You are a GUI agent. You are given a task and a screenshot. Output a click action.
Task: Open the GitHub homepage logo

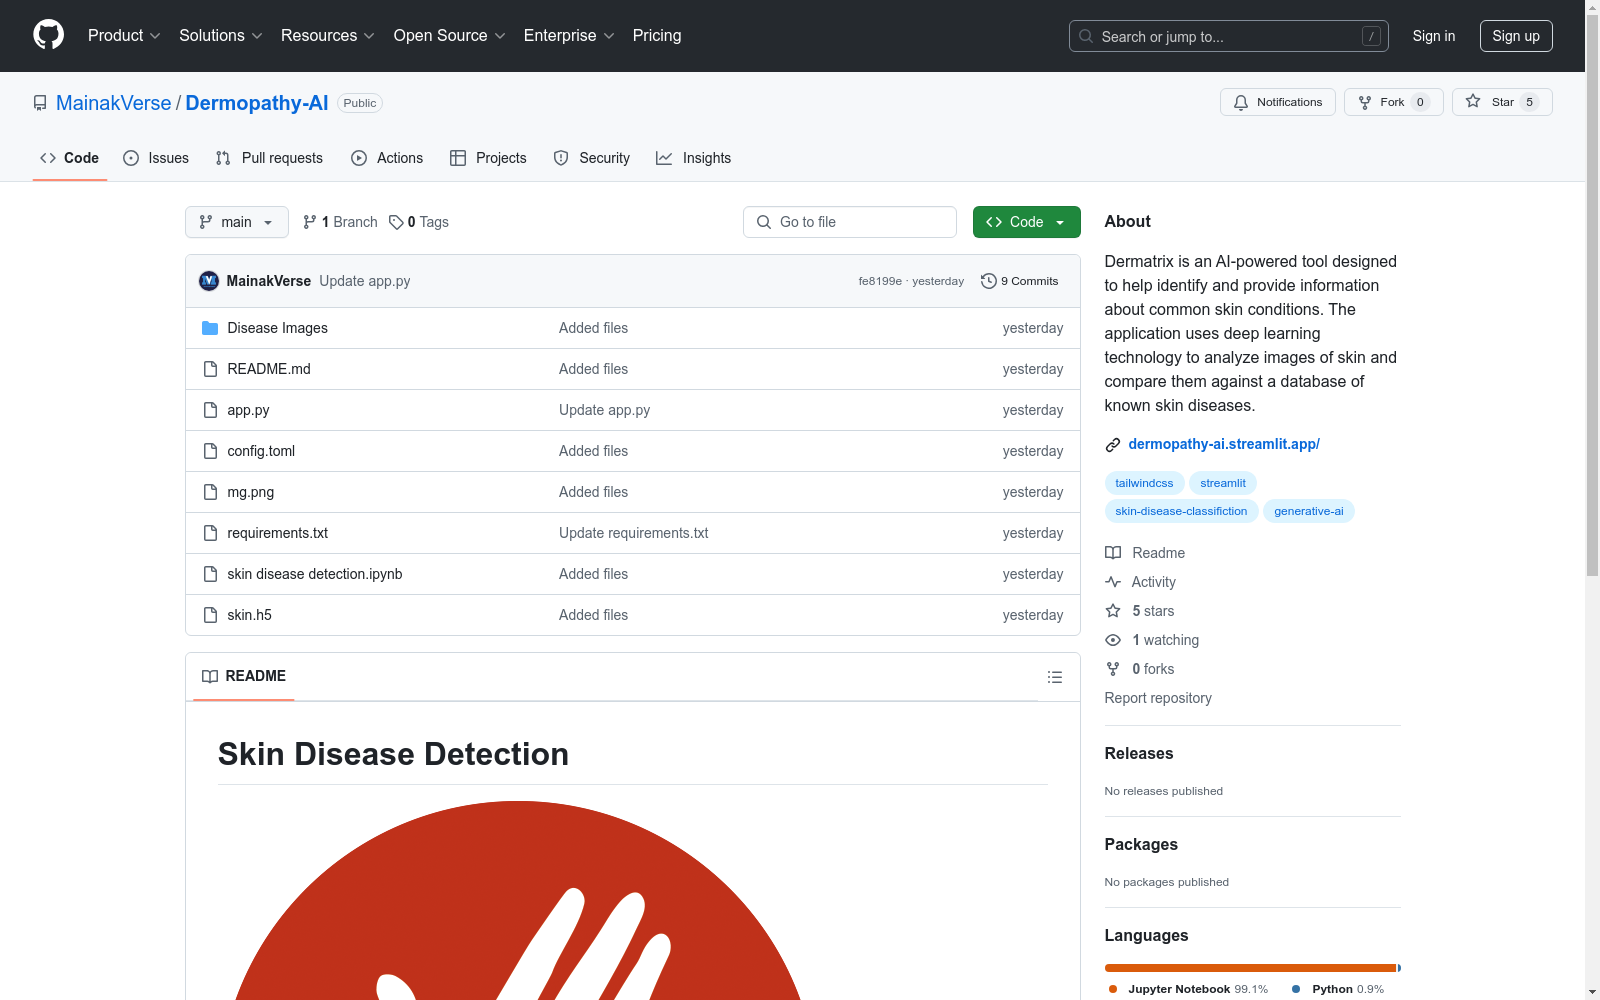[x=48, y=35]
